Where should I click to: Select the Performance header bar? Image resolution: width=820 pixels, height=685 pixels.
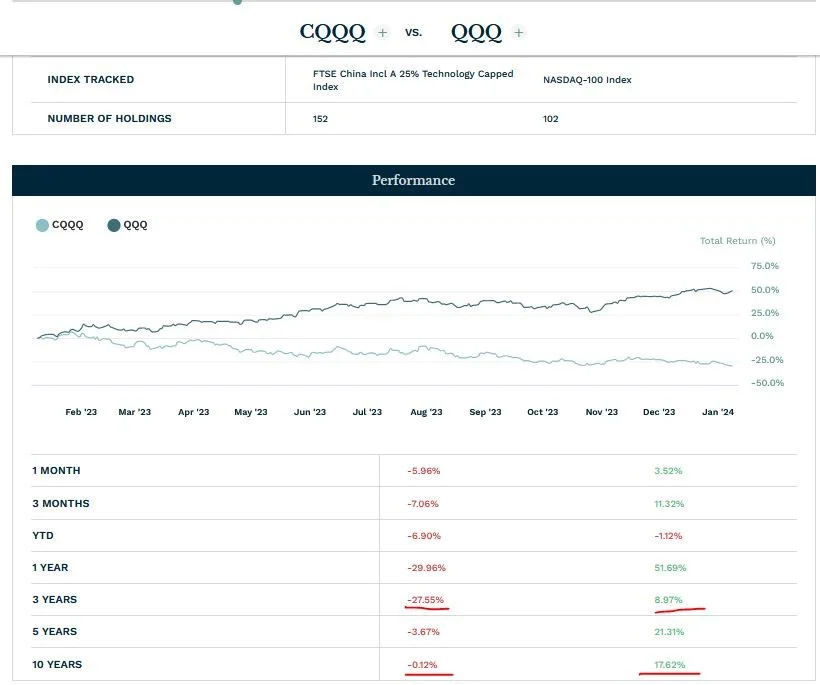(413, 181)
